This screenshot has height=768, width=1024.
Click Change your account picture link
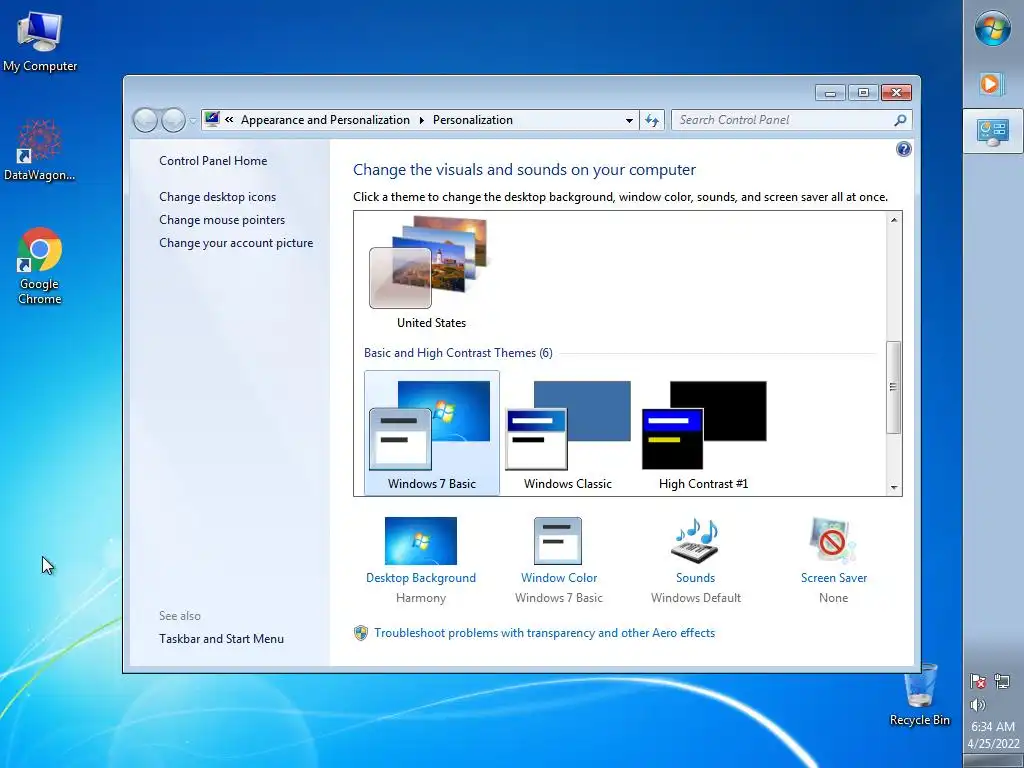click(236, 243)
